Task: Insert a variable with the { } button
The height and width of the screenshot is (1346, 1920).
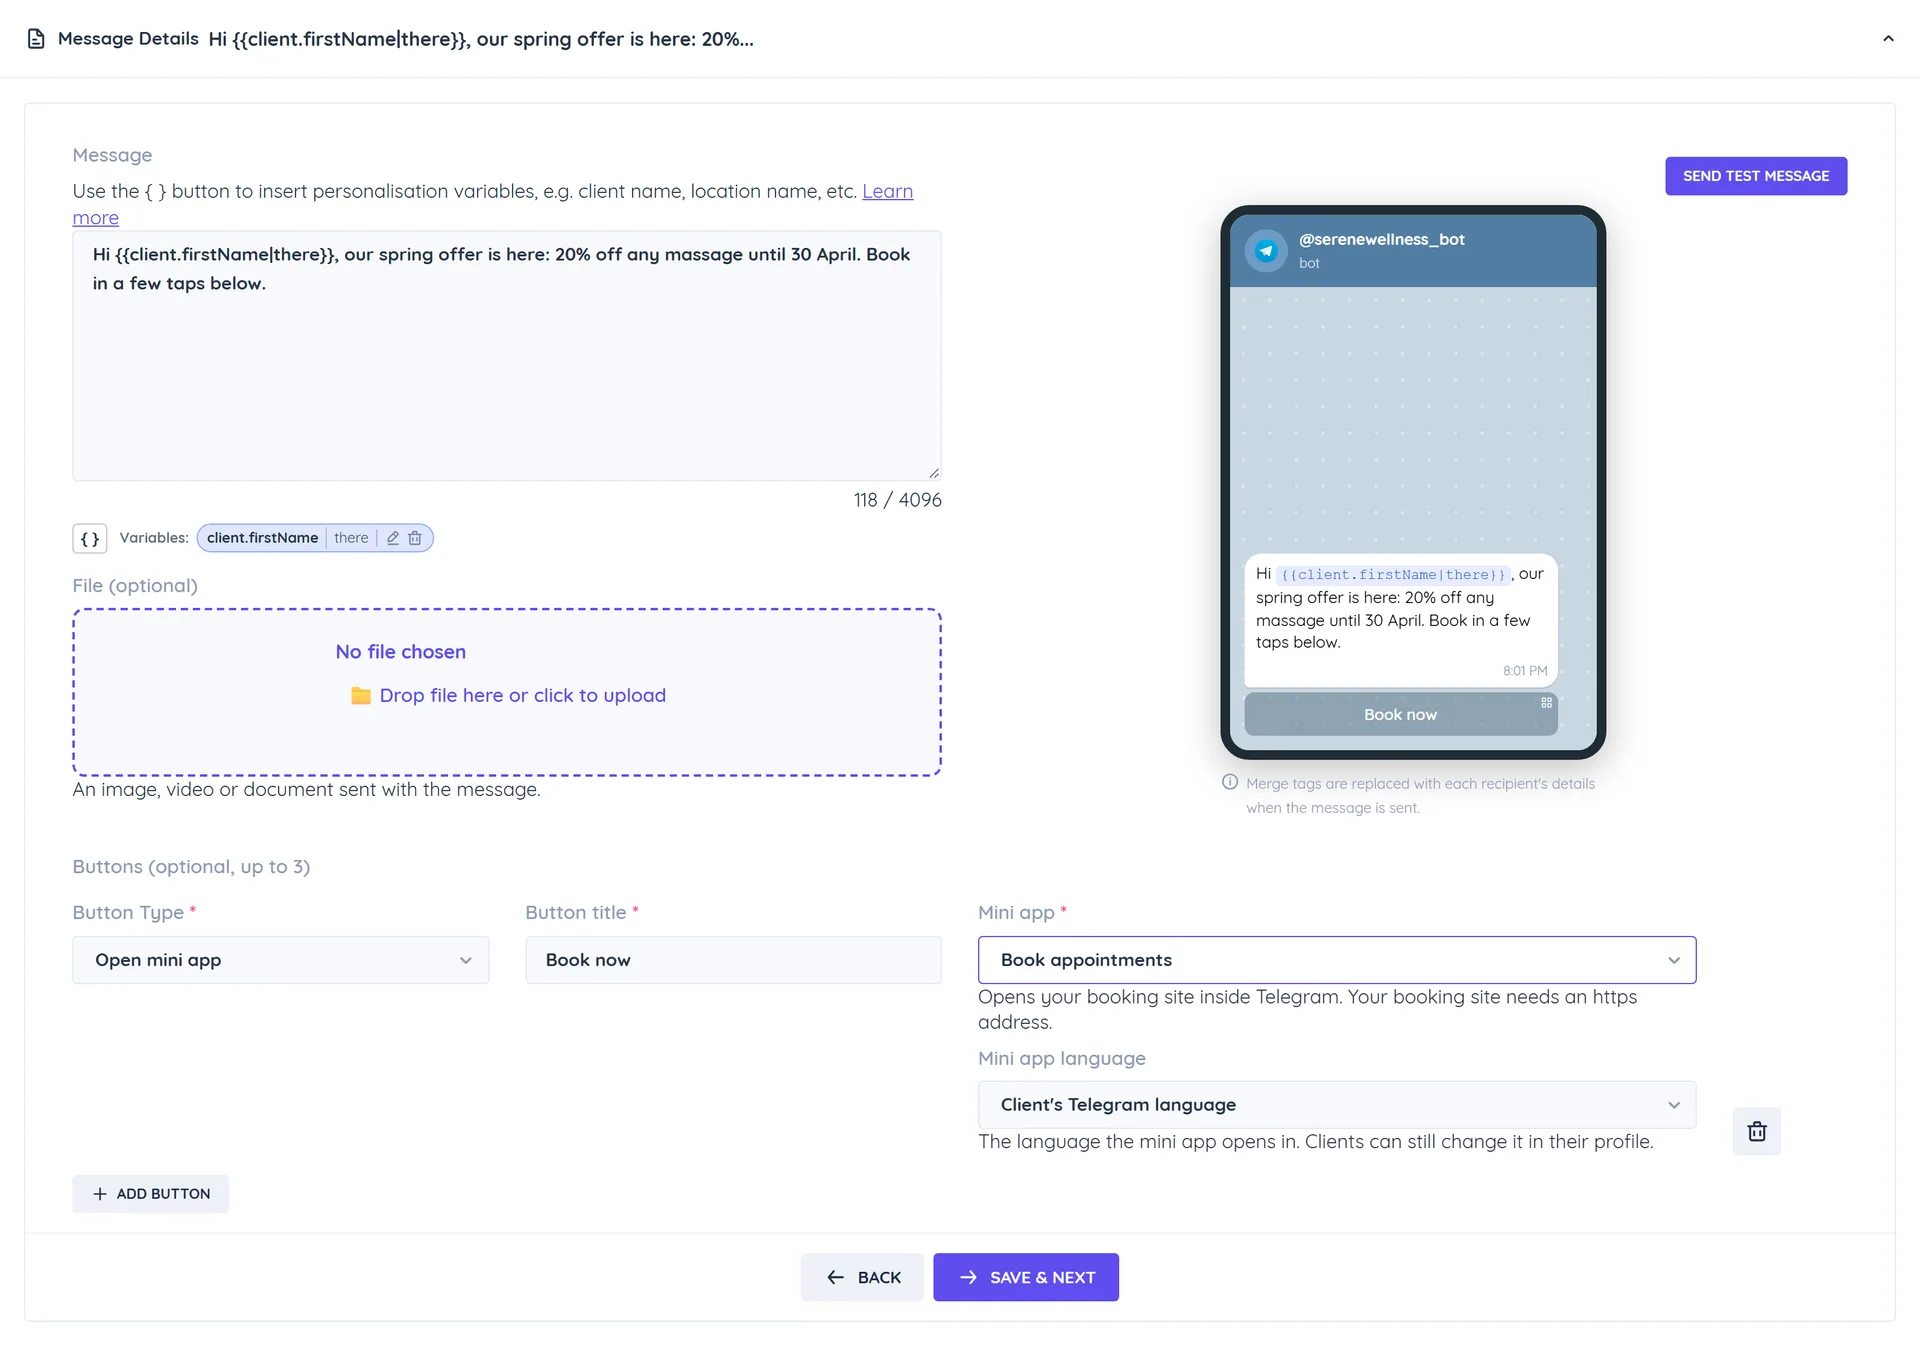Action: tap(90, 538)
